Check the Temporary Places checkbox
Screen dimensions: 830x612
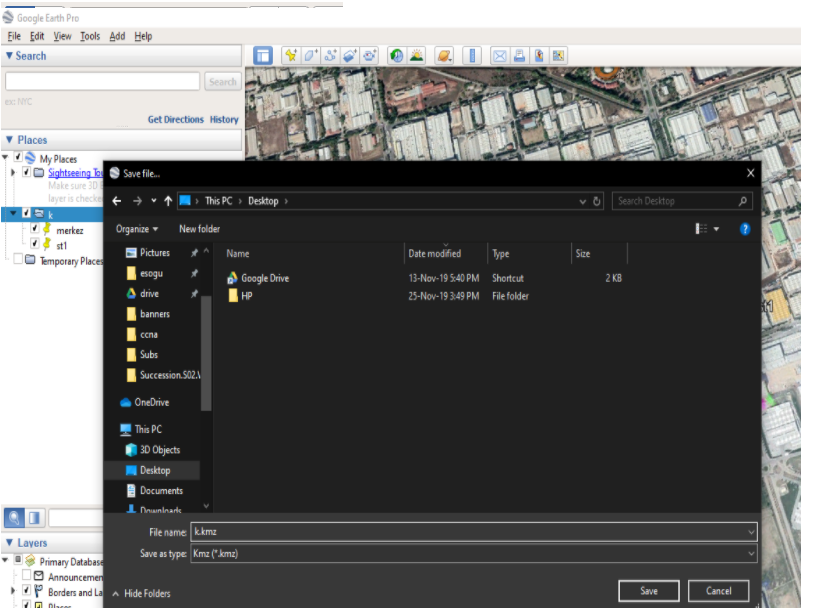pyautogui.click(x=18, y=259)
